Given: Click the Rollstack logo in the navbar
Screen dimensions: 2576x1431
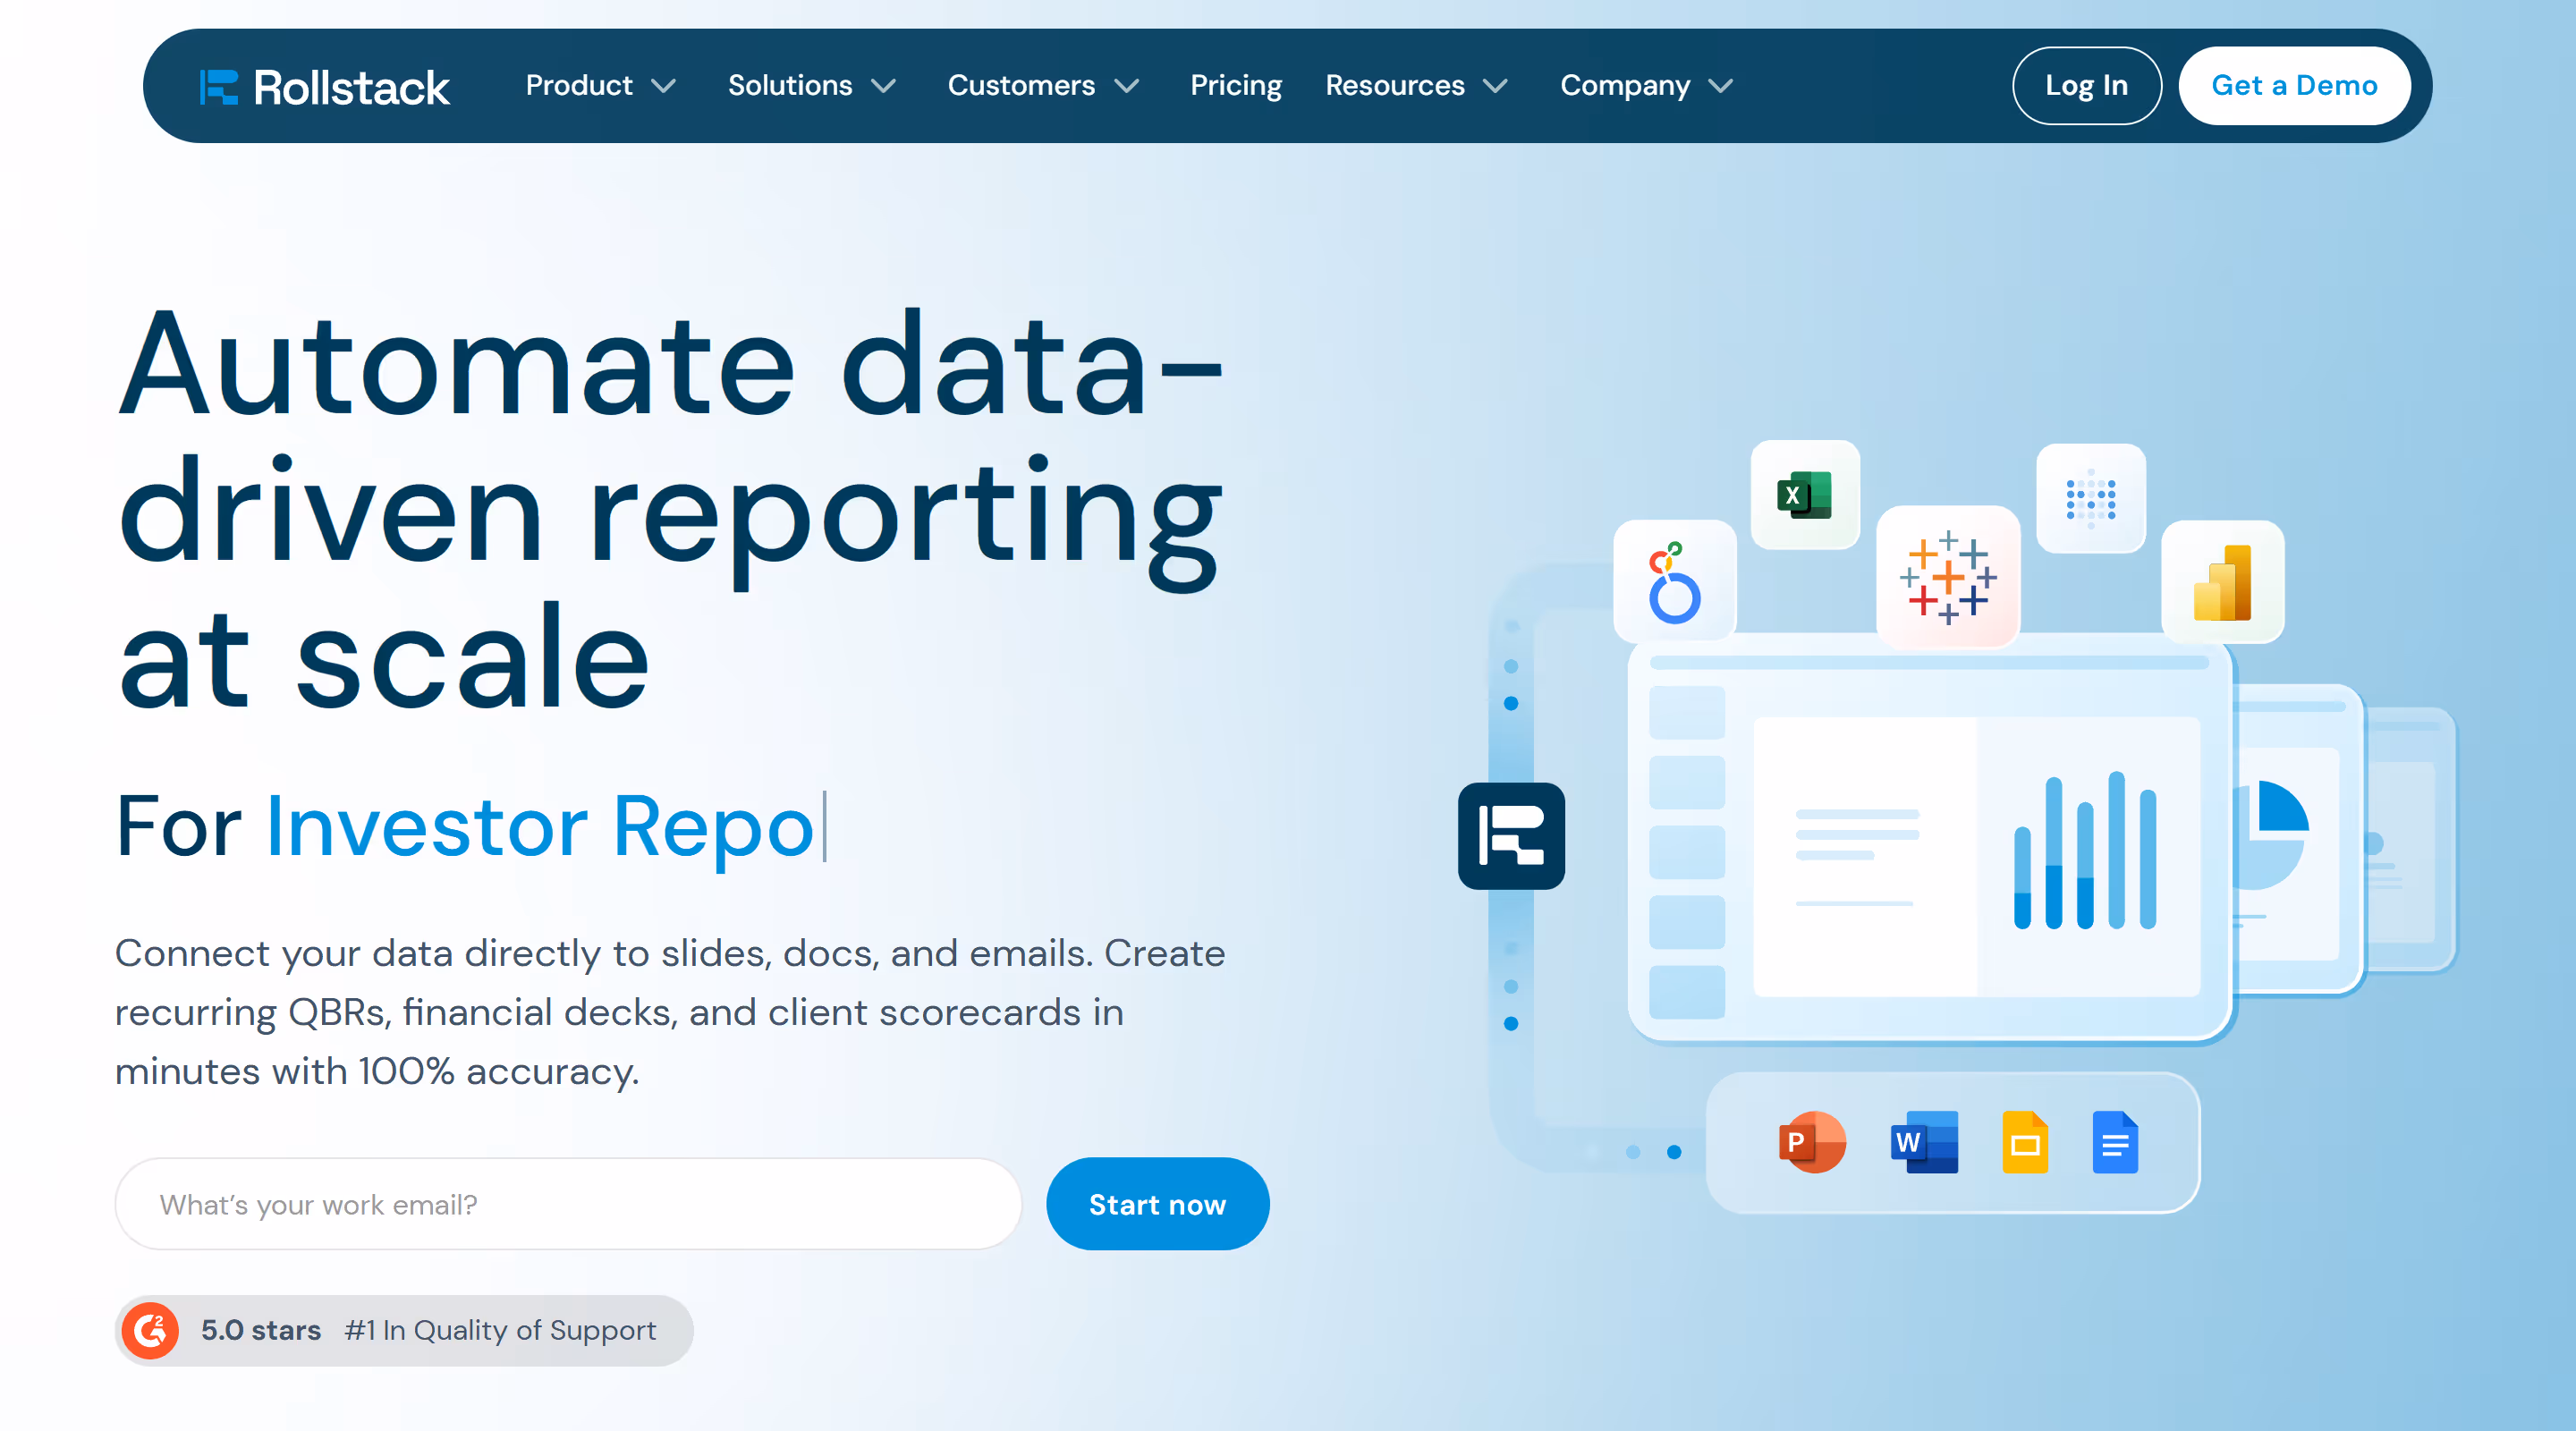Looking at the screenshot, I should [x=324, y=87].
